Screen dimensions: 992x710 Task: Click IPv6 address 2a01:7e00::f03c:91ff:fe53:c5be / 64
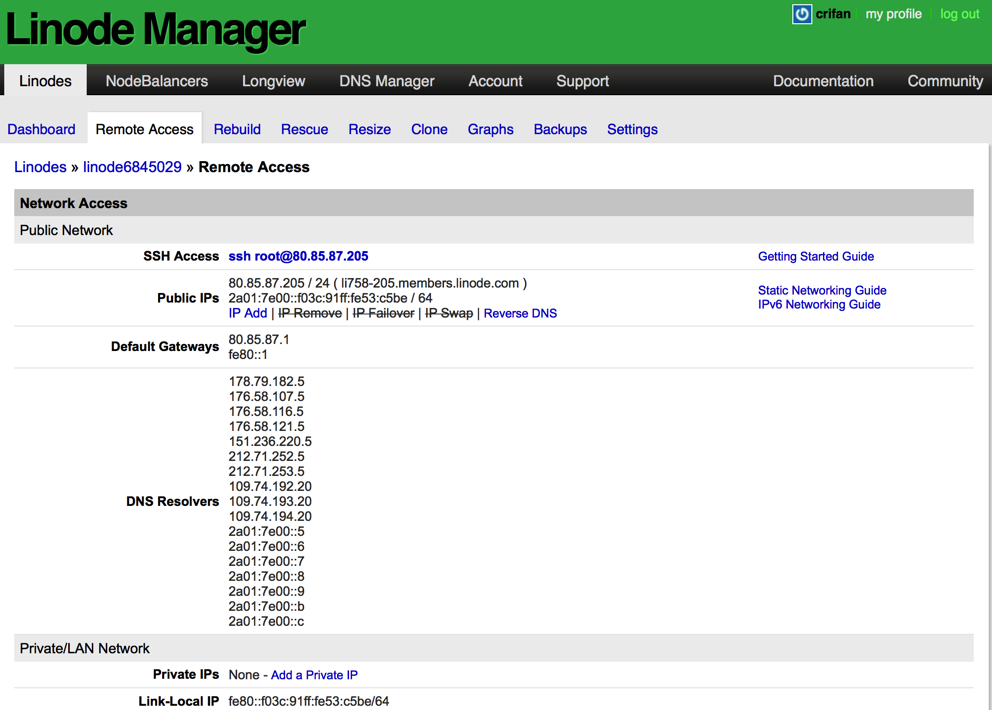coord(330,298)
